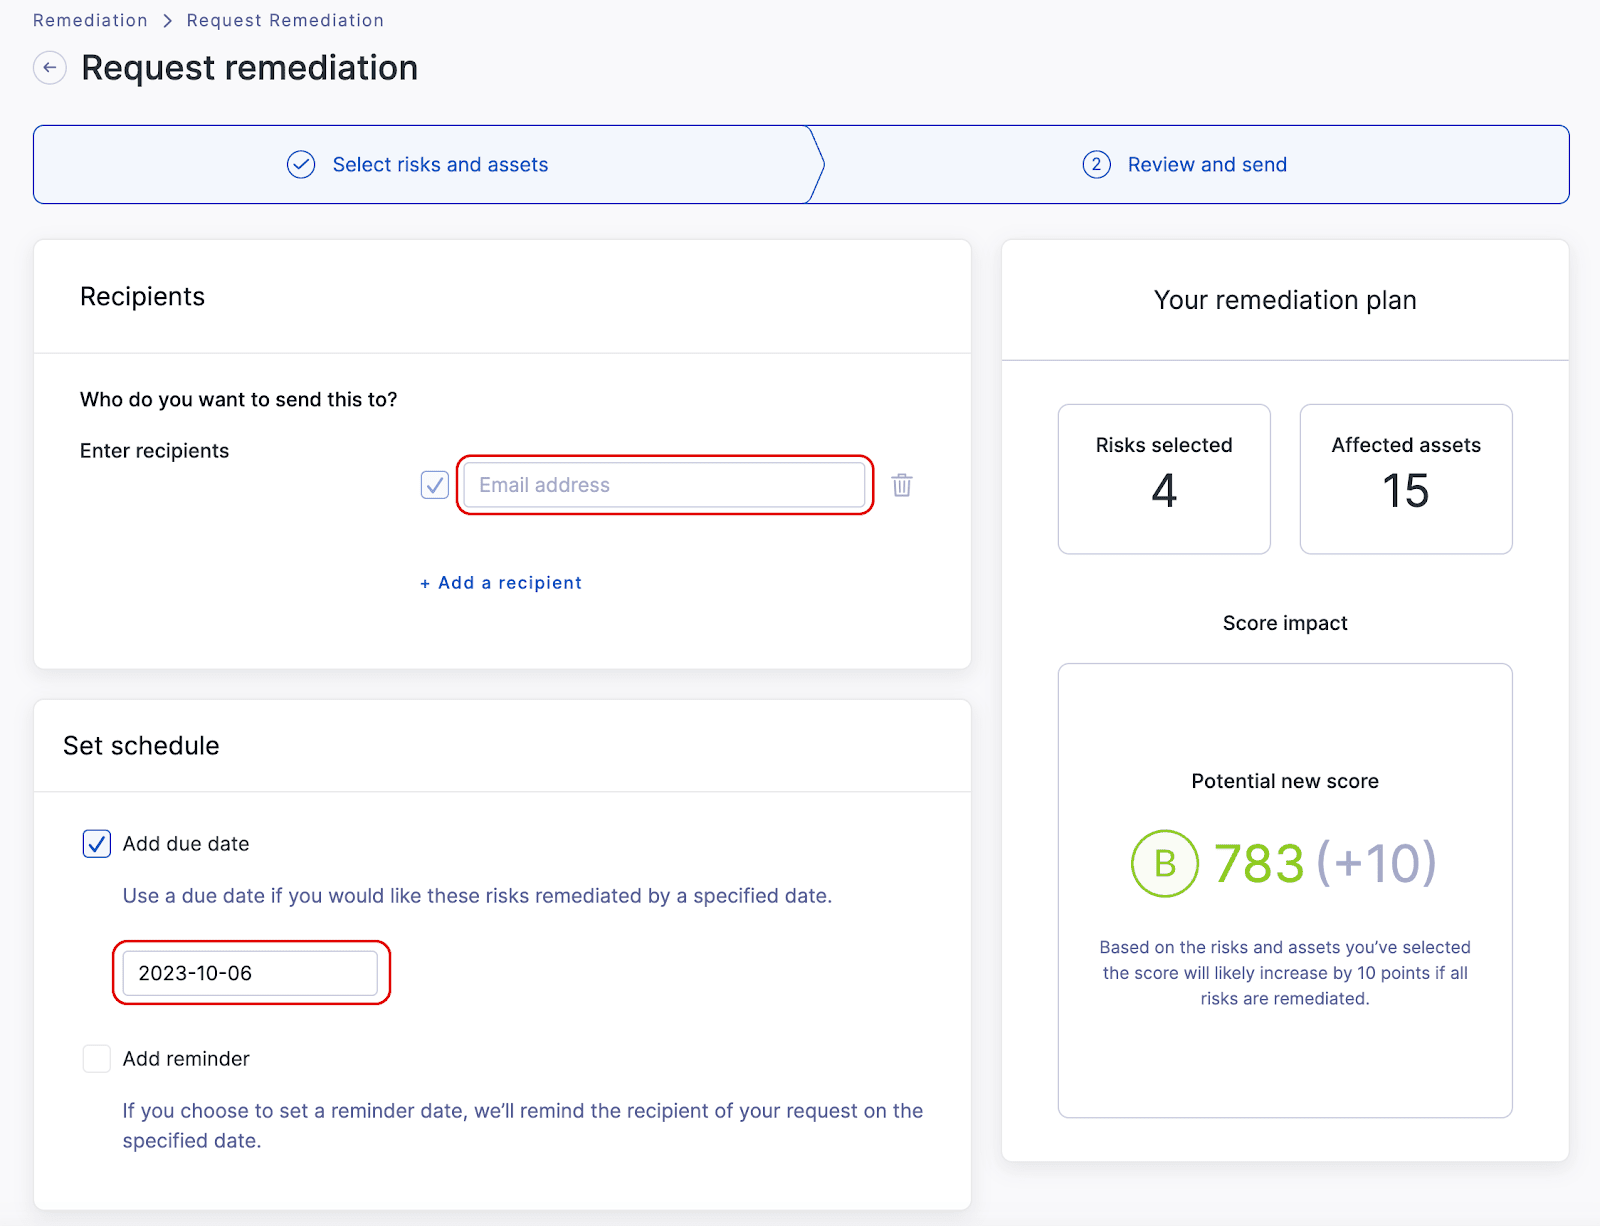Viewport: 1600px width, 1226px height.
Task: Click the Score impact label
Action: pyautogui.click(x=1285, y=623)
